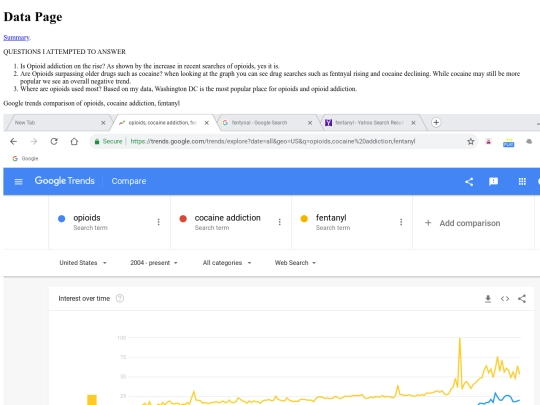Open the Google apps grid icon

pyautogui.click(x=522, y=181)
